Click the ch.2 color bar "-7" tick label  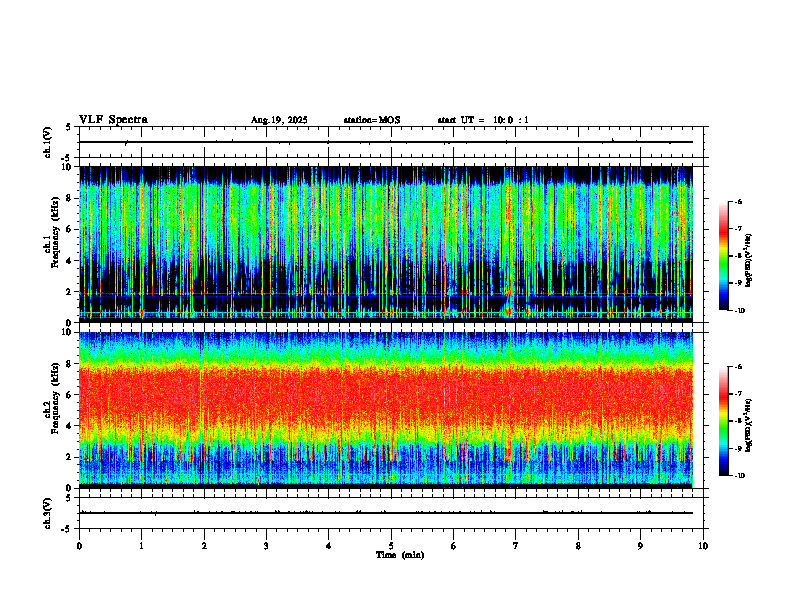tap(738, 394)
